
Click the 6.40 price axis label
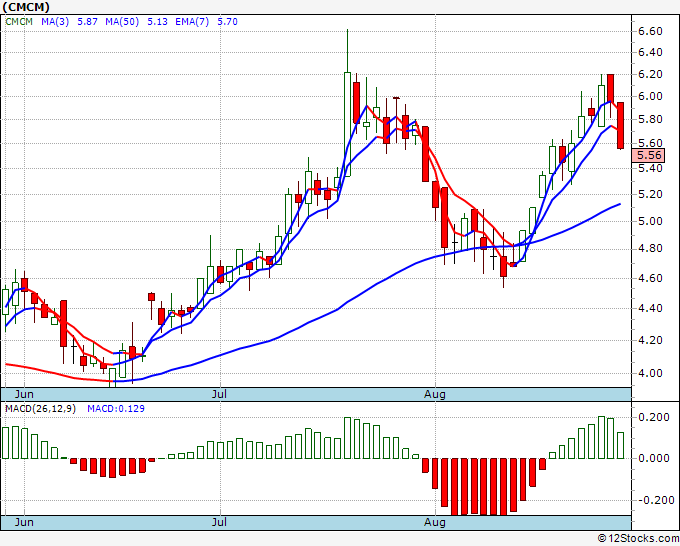tap(650, 52)
